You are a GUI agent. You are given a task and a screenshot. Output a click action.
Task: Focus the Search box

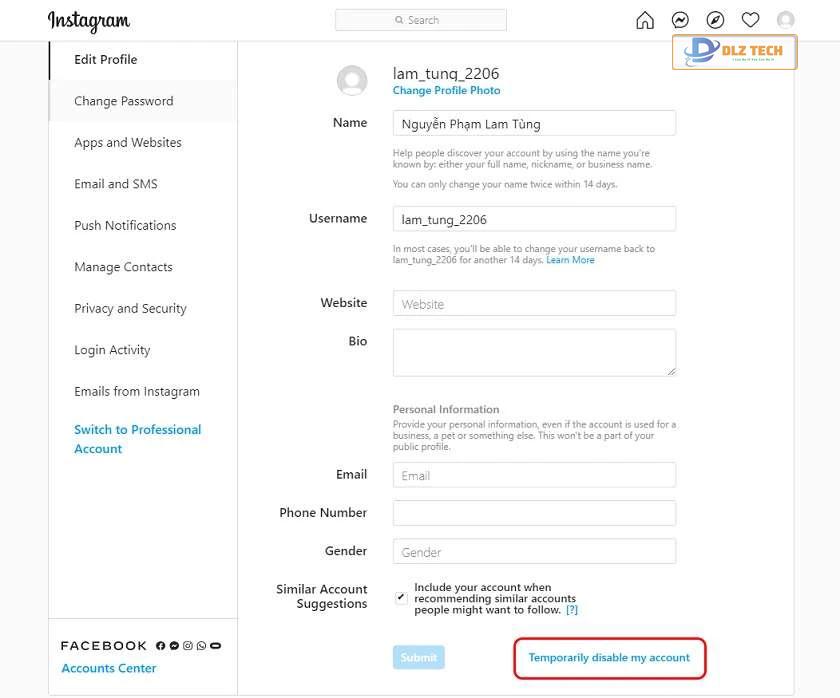point(421,20)
